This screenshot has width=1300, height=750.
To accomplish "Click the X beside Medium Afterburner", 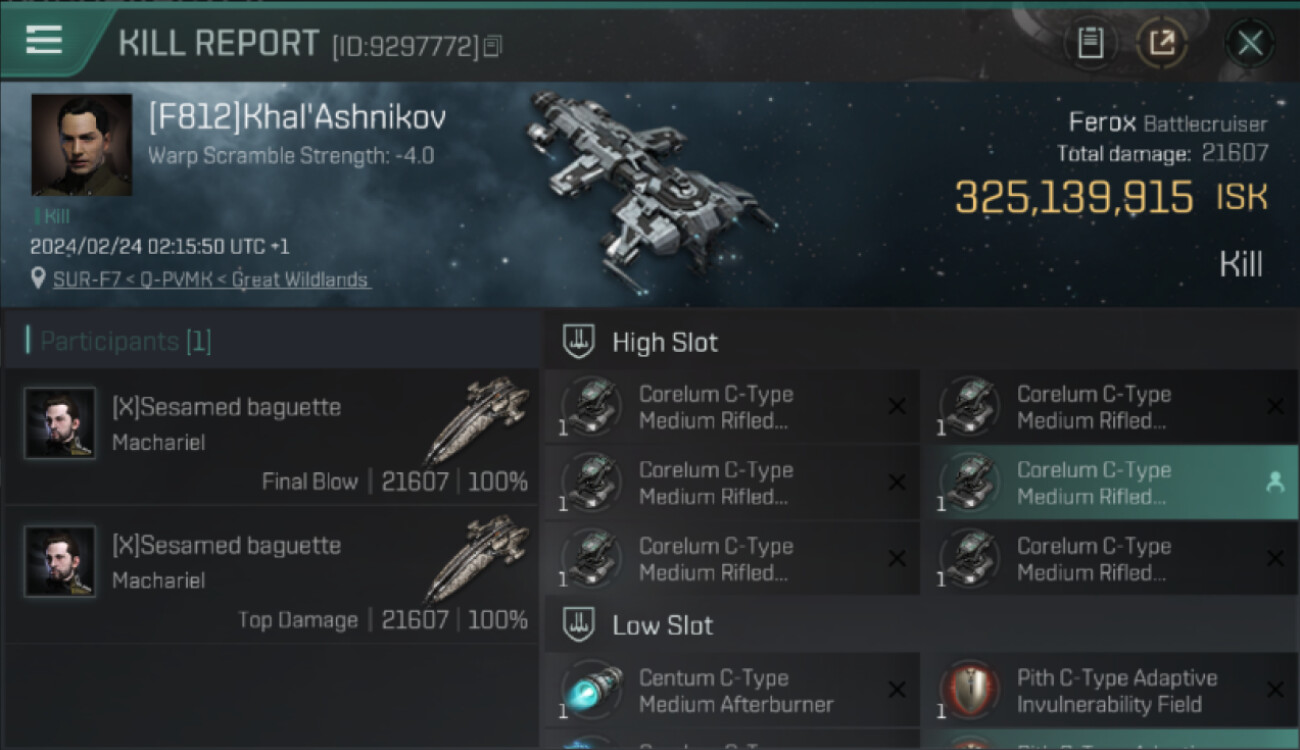I will coord(897,690).
